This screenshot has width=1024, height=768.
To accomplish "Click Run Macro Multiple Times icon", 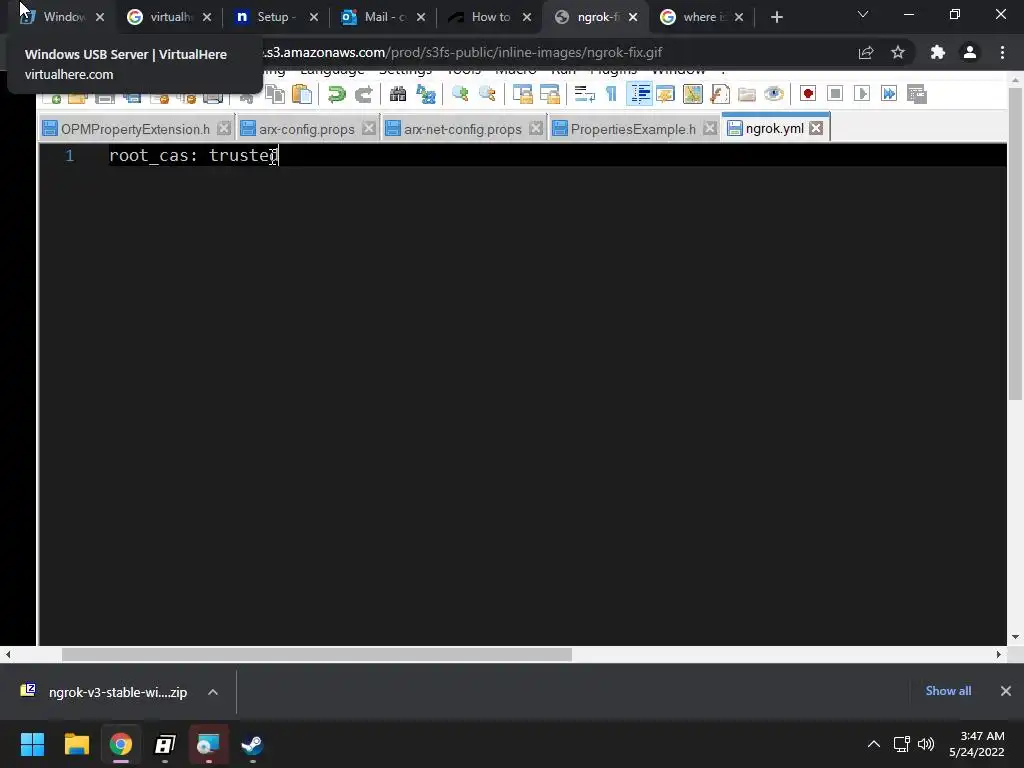I will [x=889, y=94].
